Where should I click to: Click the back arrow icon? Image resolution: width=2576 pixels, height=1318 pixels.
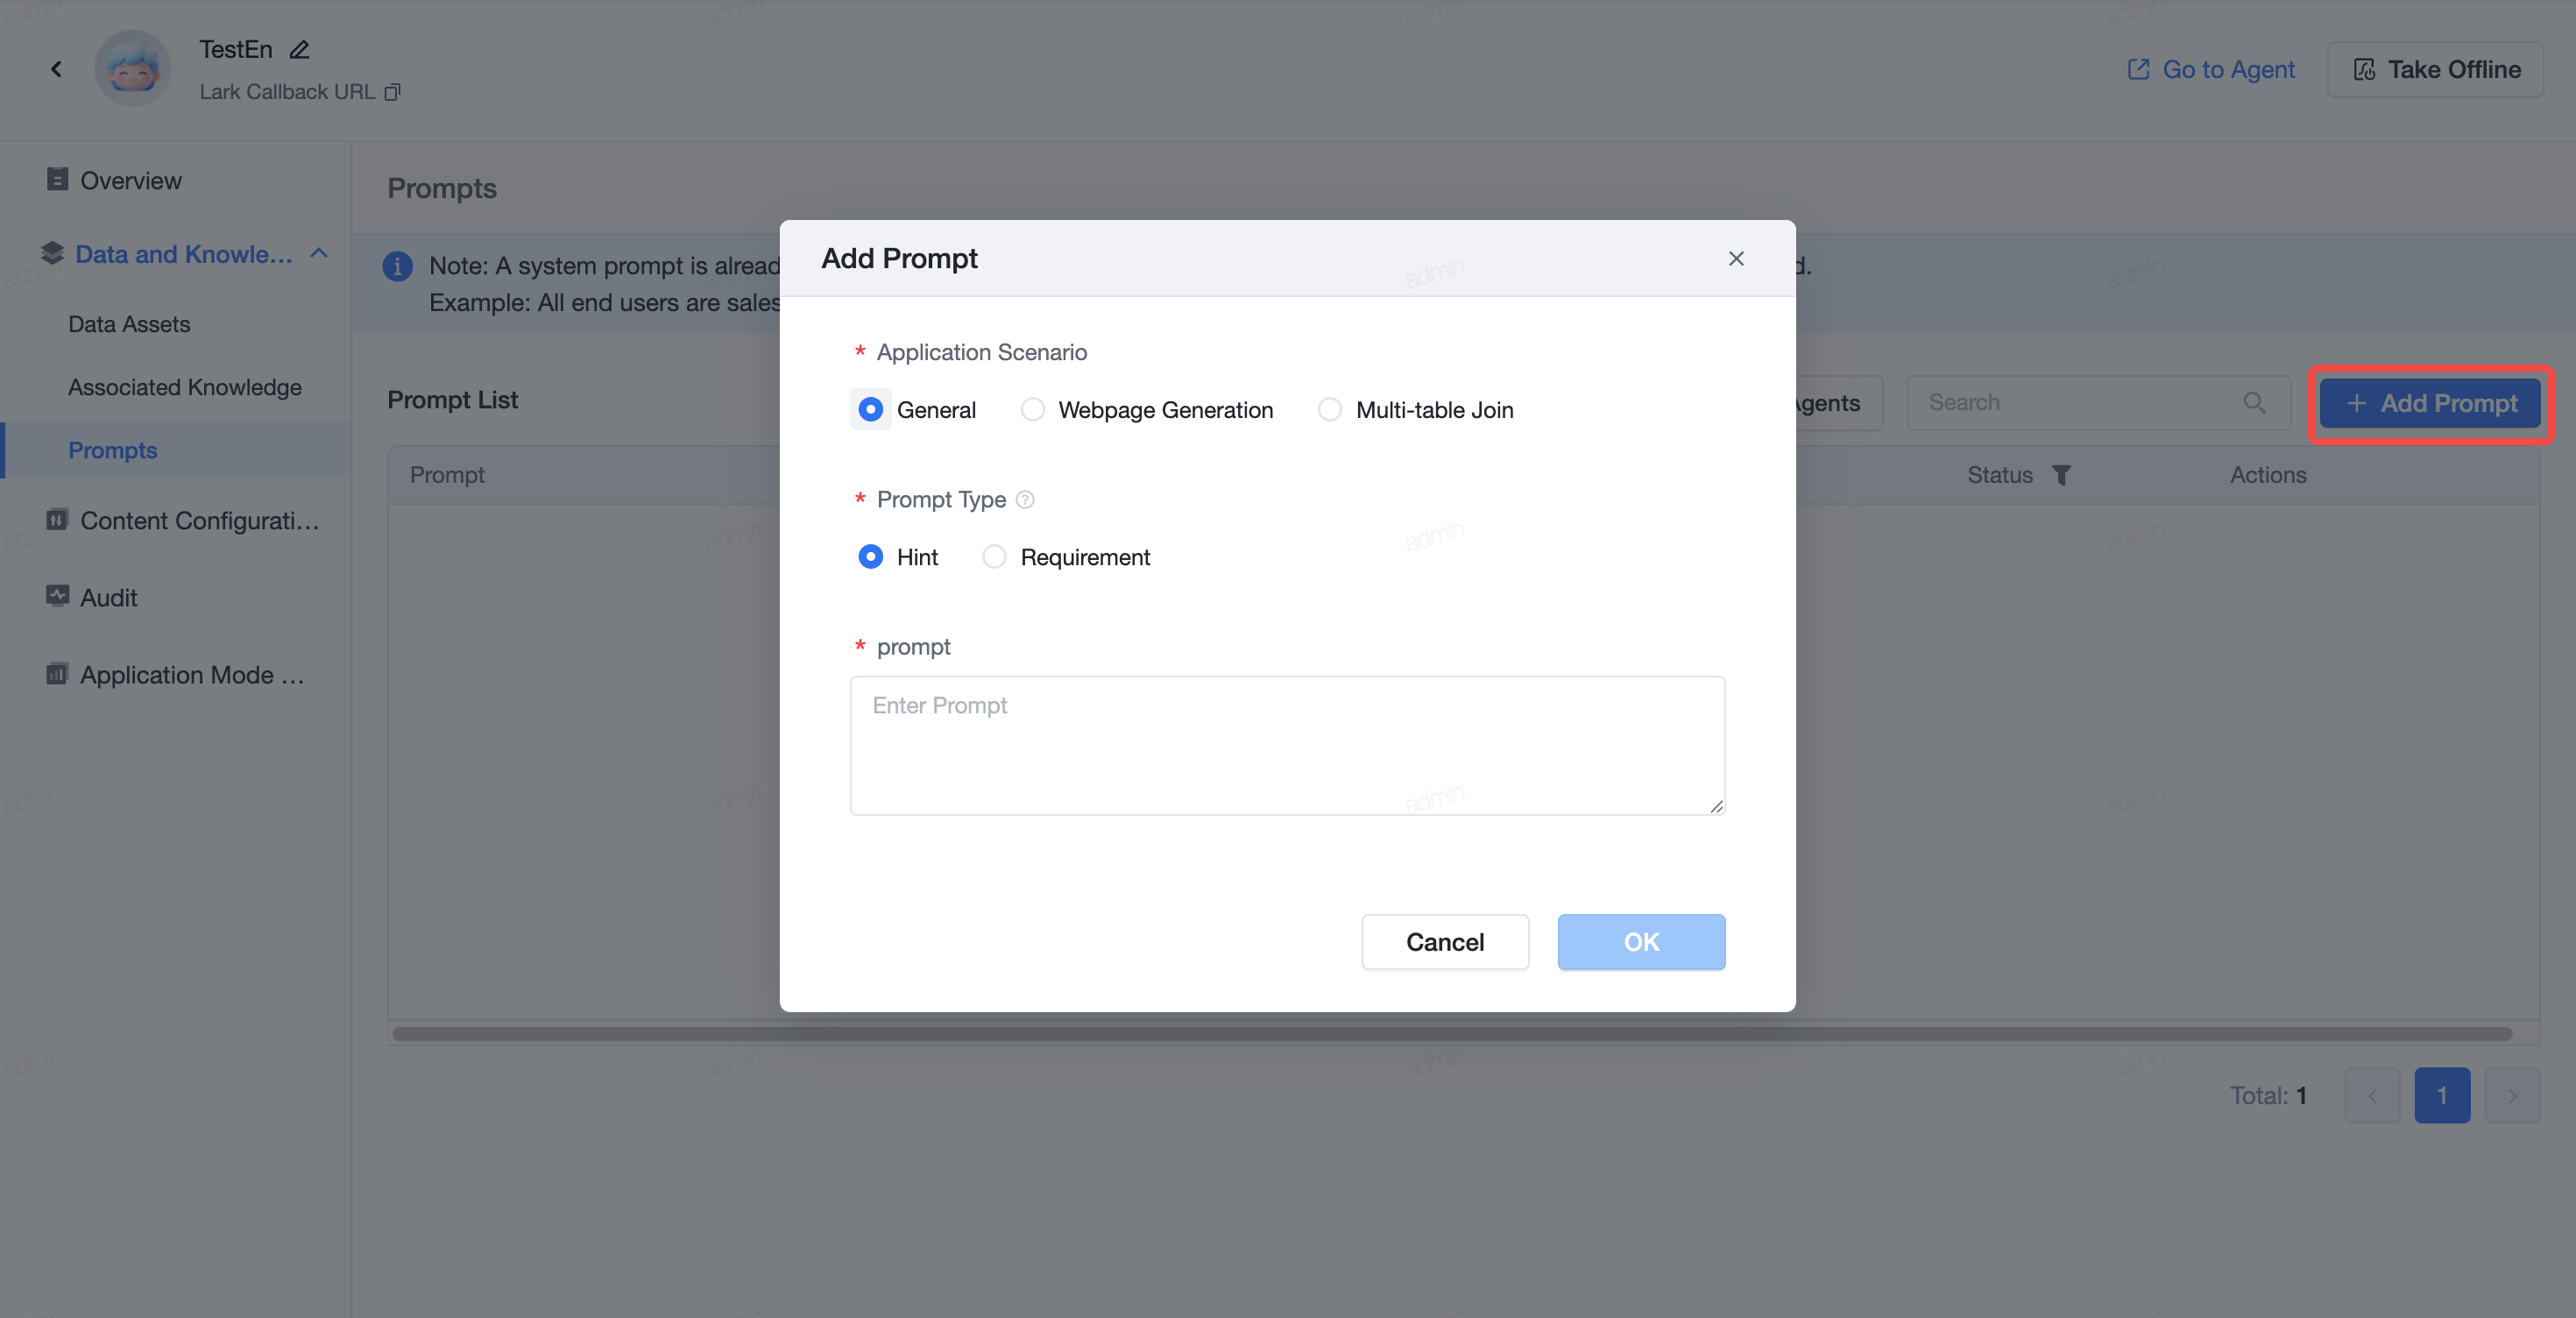coord(56,69)
